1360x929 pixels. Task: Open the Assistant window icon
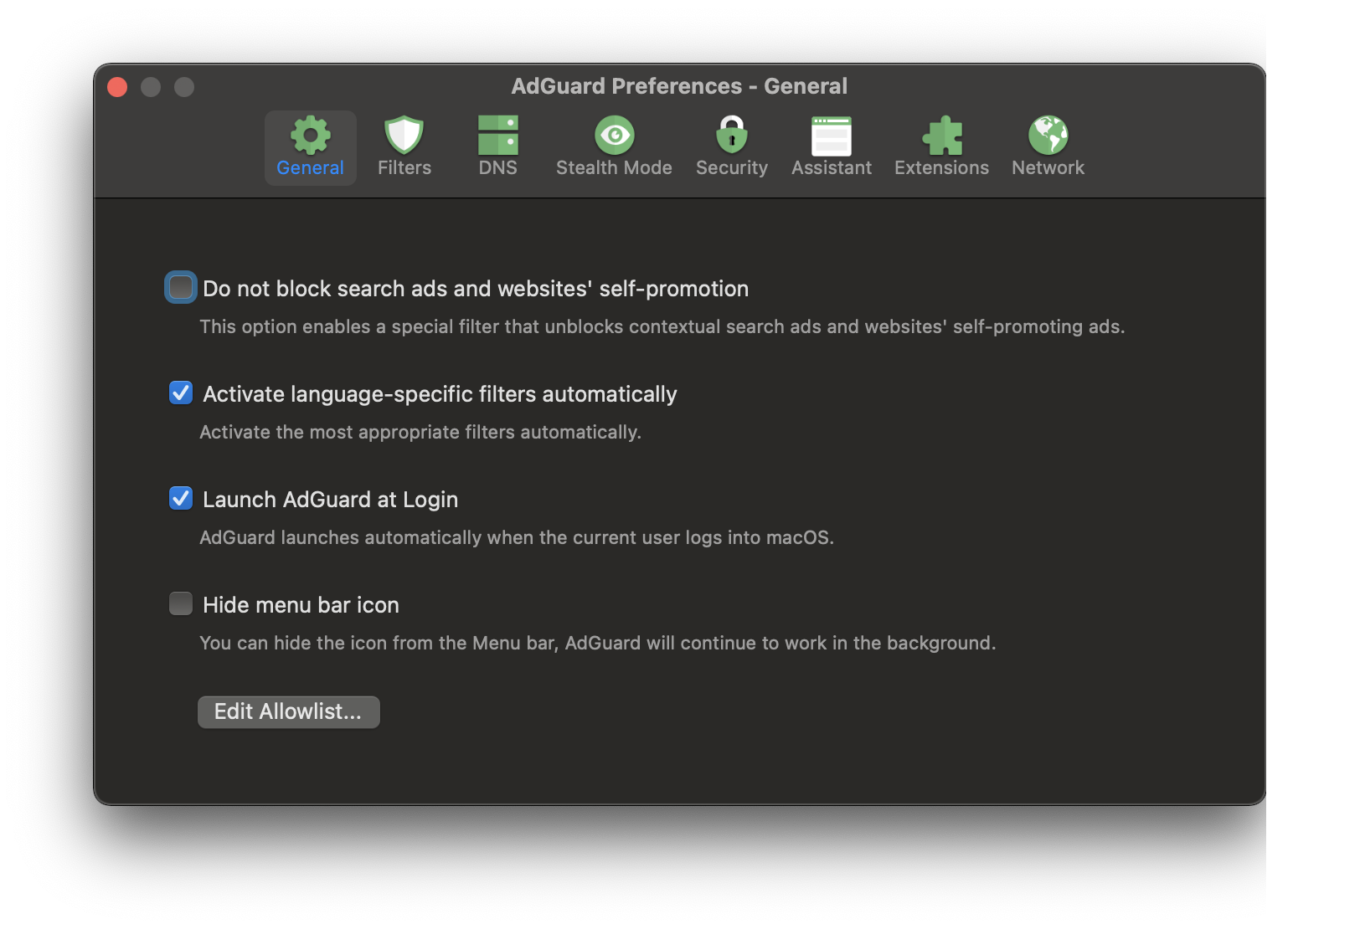pyautogui.click(x=831, y=136)
